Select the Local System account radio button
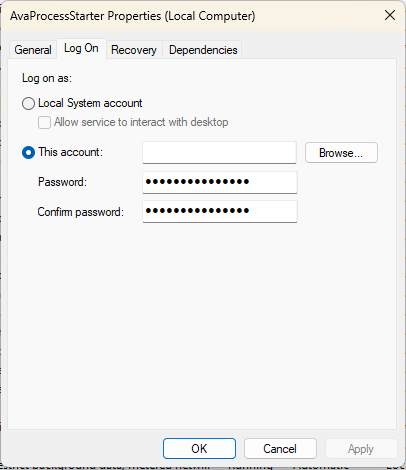Viewport: 406px width, 470px height. [28, 103]
